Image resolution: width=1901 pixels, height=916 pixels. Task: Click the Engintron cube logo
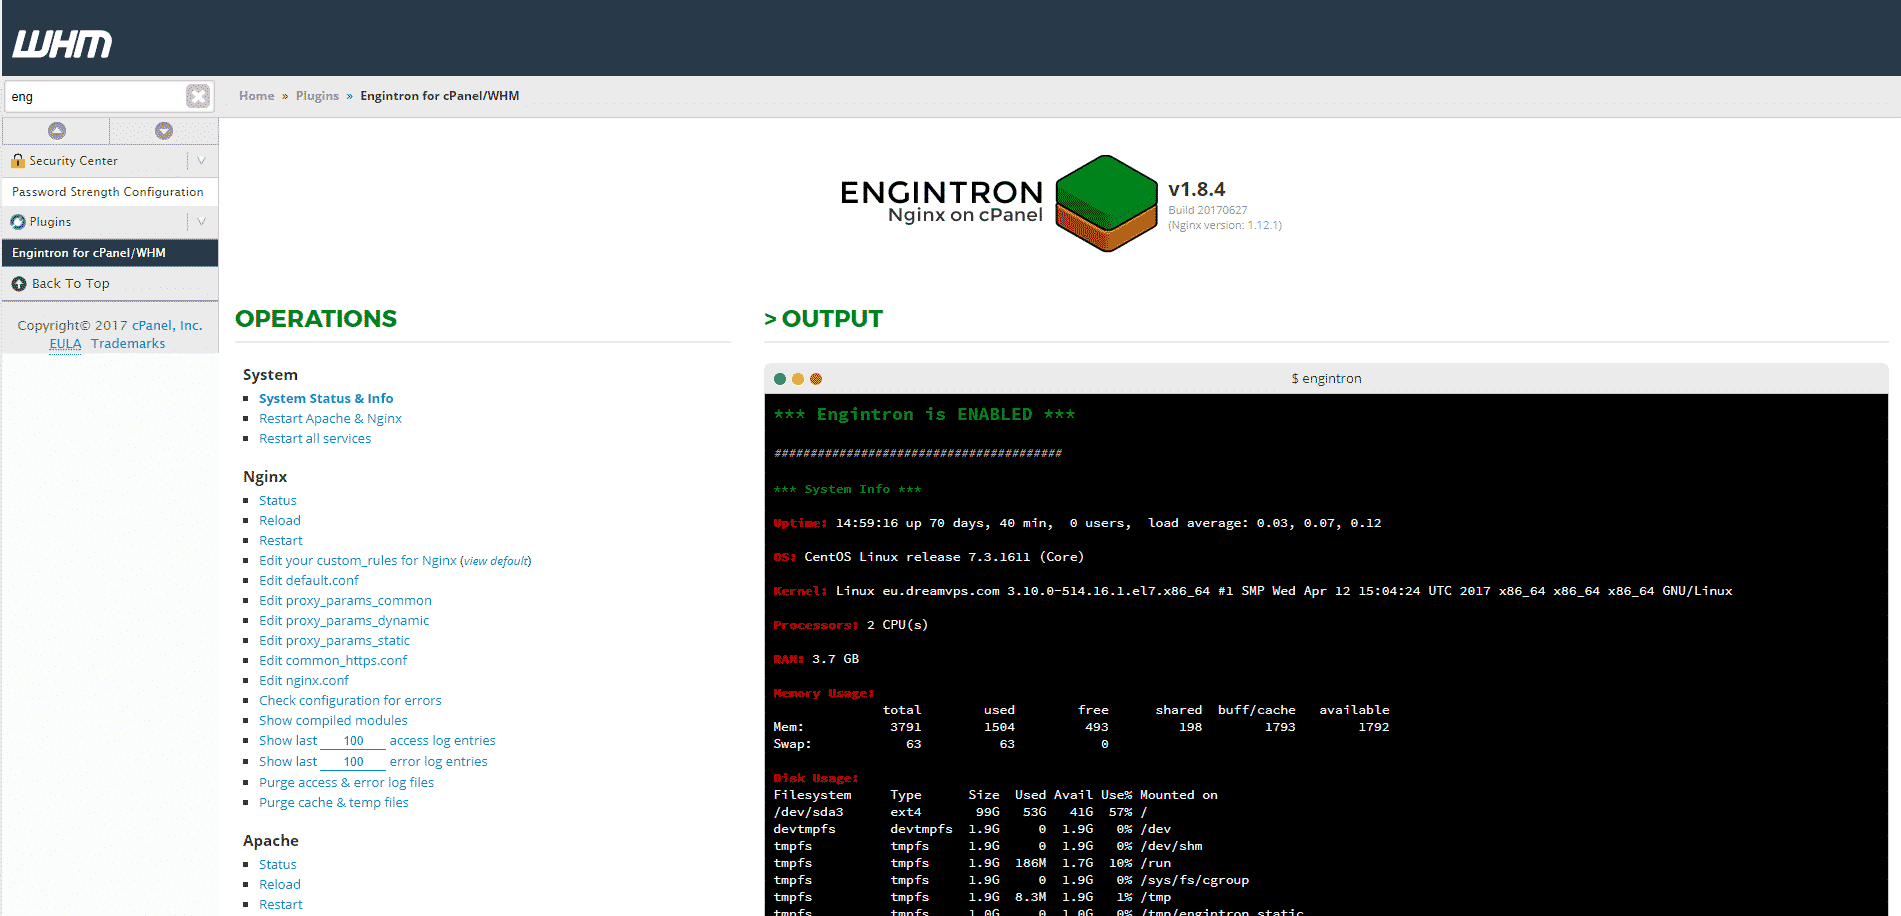pos(1106,203)
